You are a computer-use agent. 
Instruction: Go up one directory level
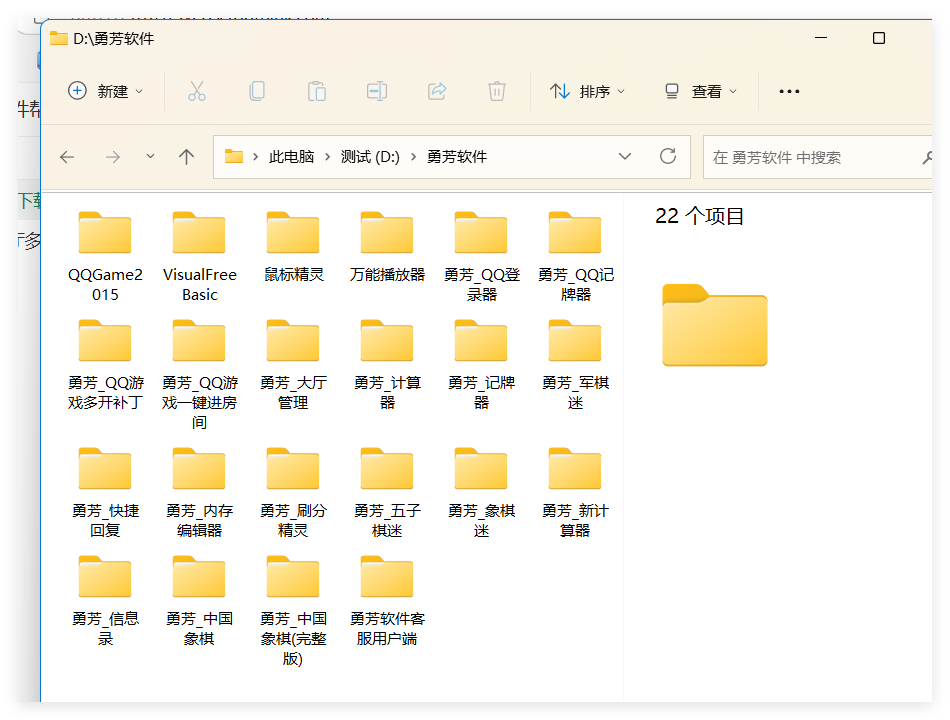[186, 157]
